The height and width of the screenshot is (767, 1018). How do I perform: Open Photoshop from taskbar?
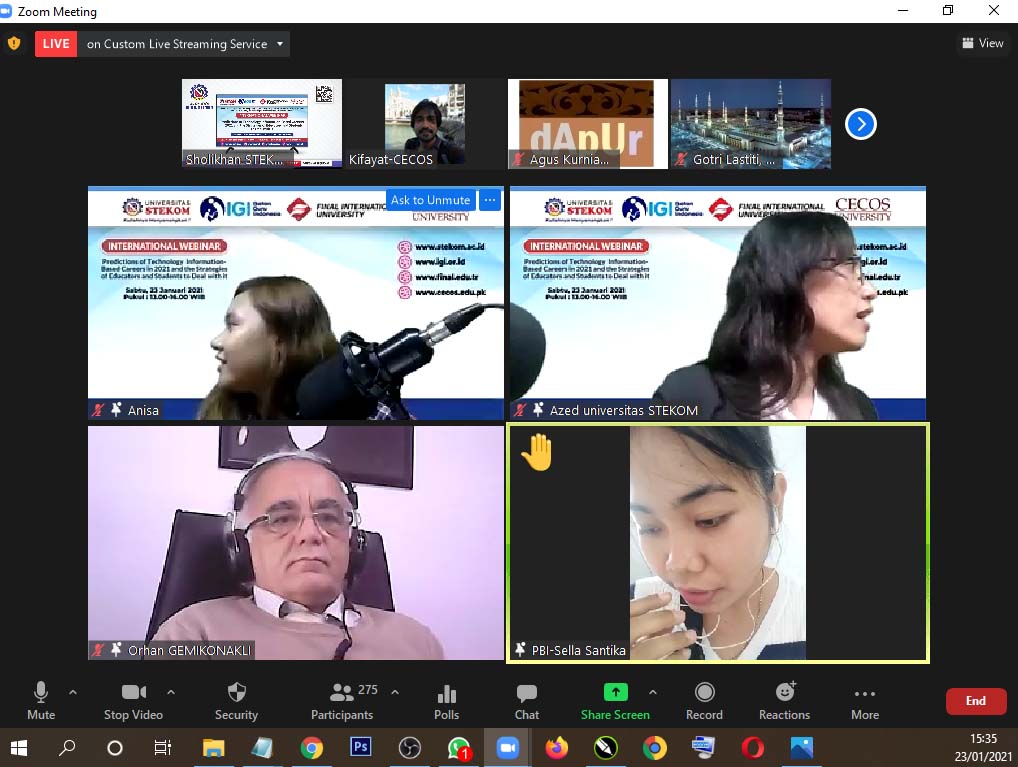coord(360,748)
